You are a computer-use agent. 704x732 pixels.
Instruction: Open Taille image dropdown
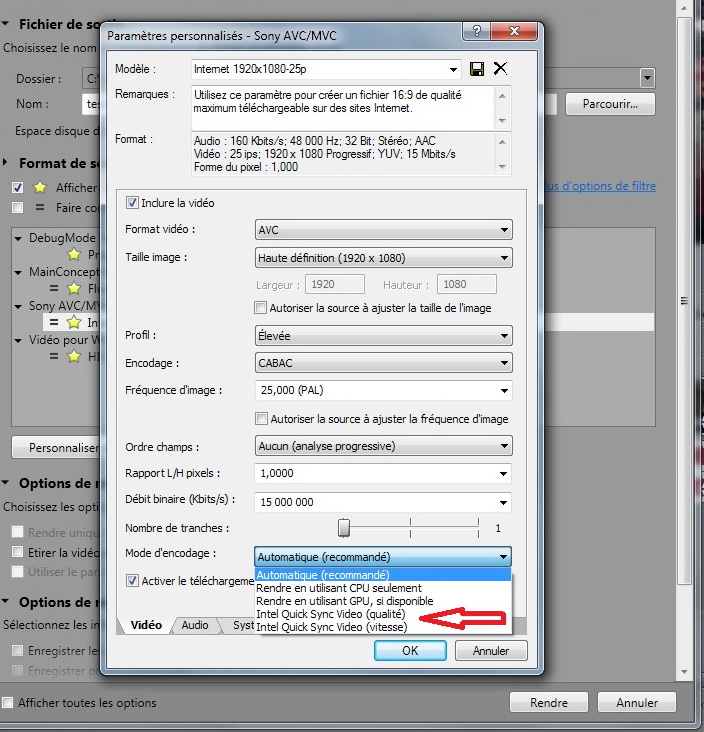[383, 258]
